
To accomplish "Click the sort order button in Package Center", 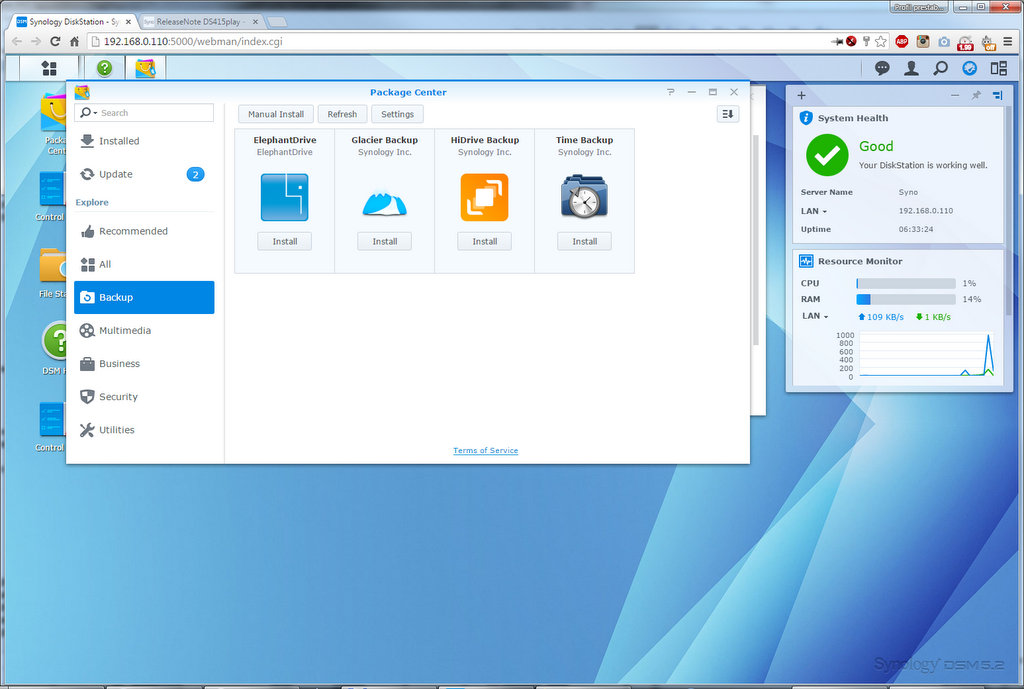I will coord(727,114).
